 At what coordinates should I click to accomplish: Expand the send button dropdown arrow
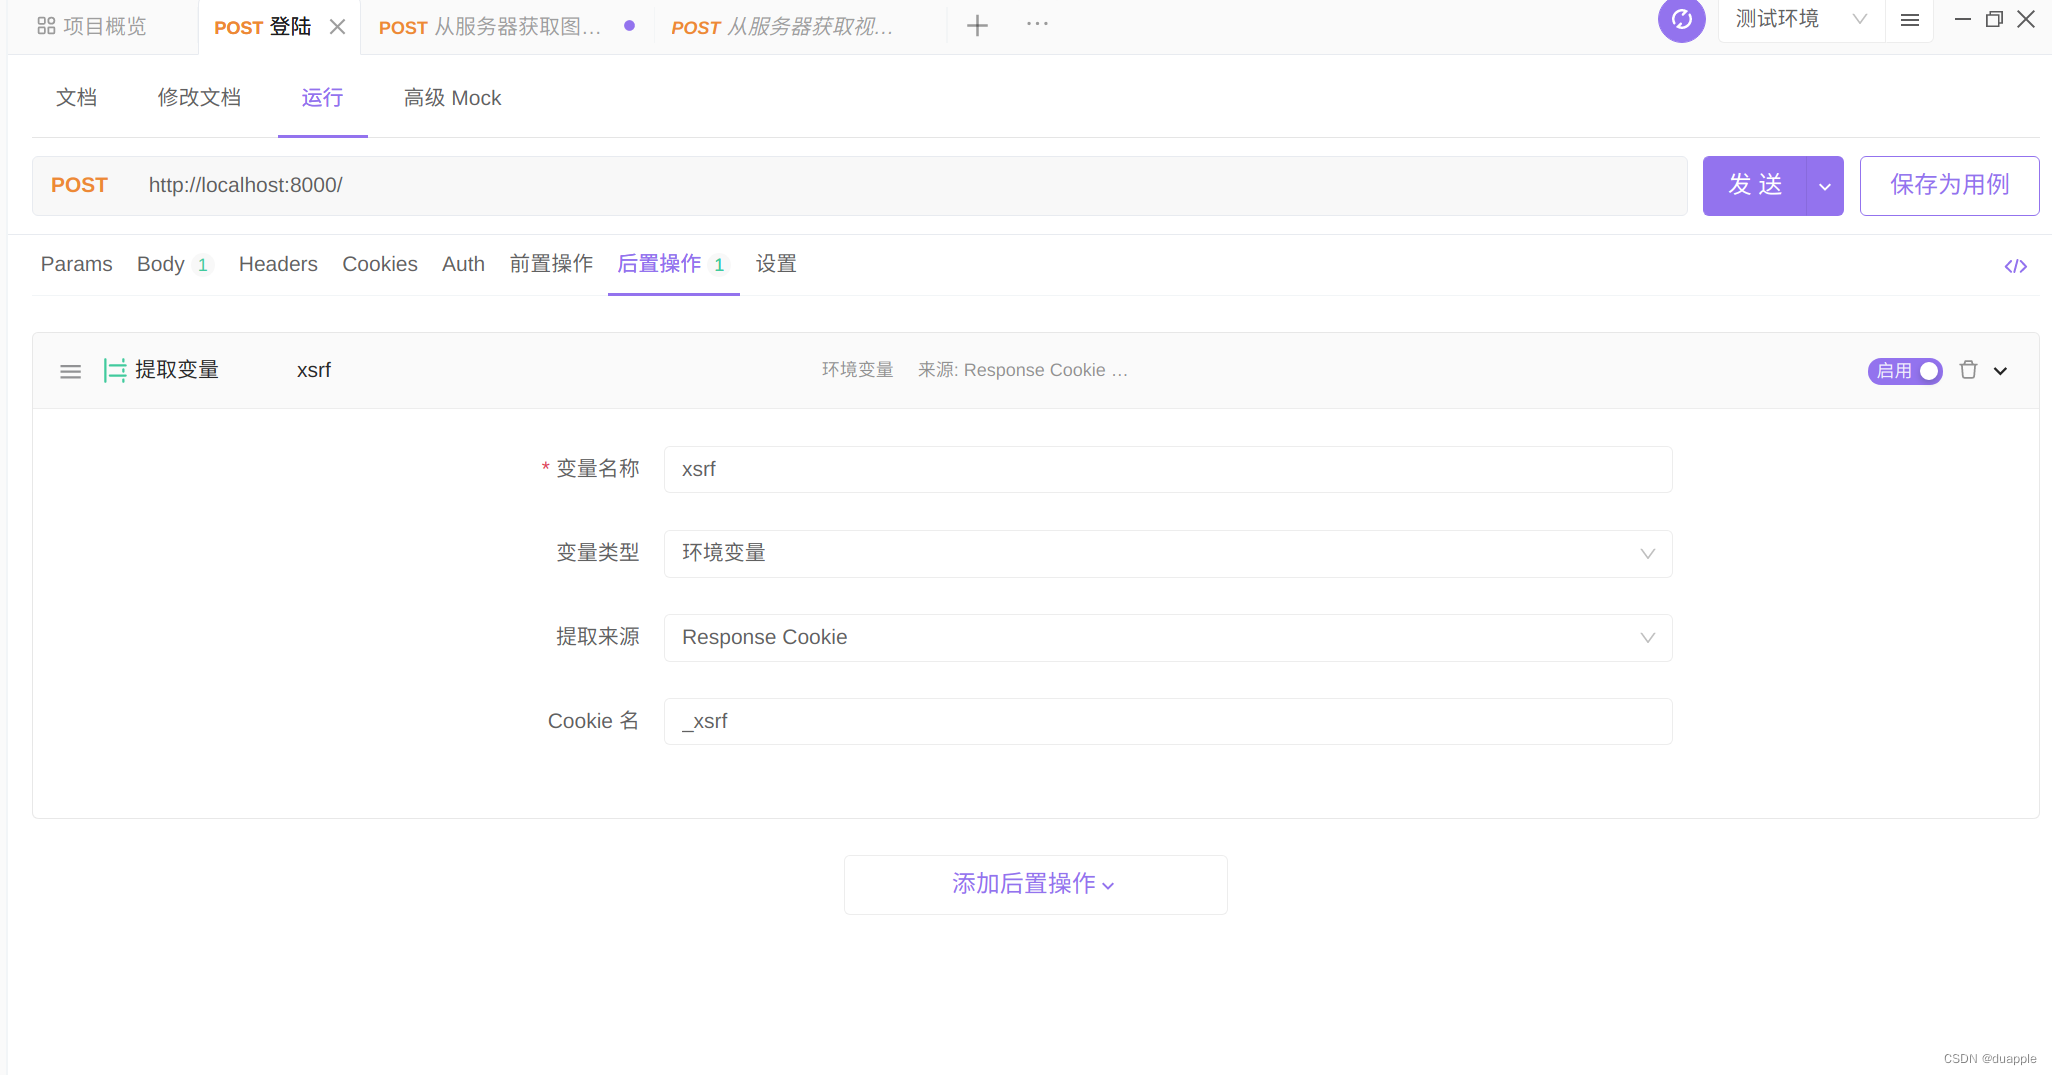[1825, 186]
